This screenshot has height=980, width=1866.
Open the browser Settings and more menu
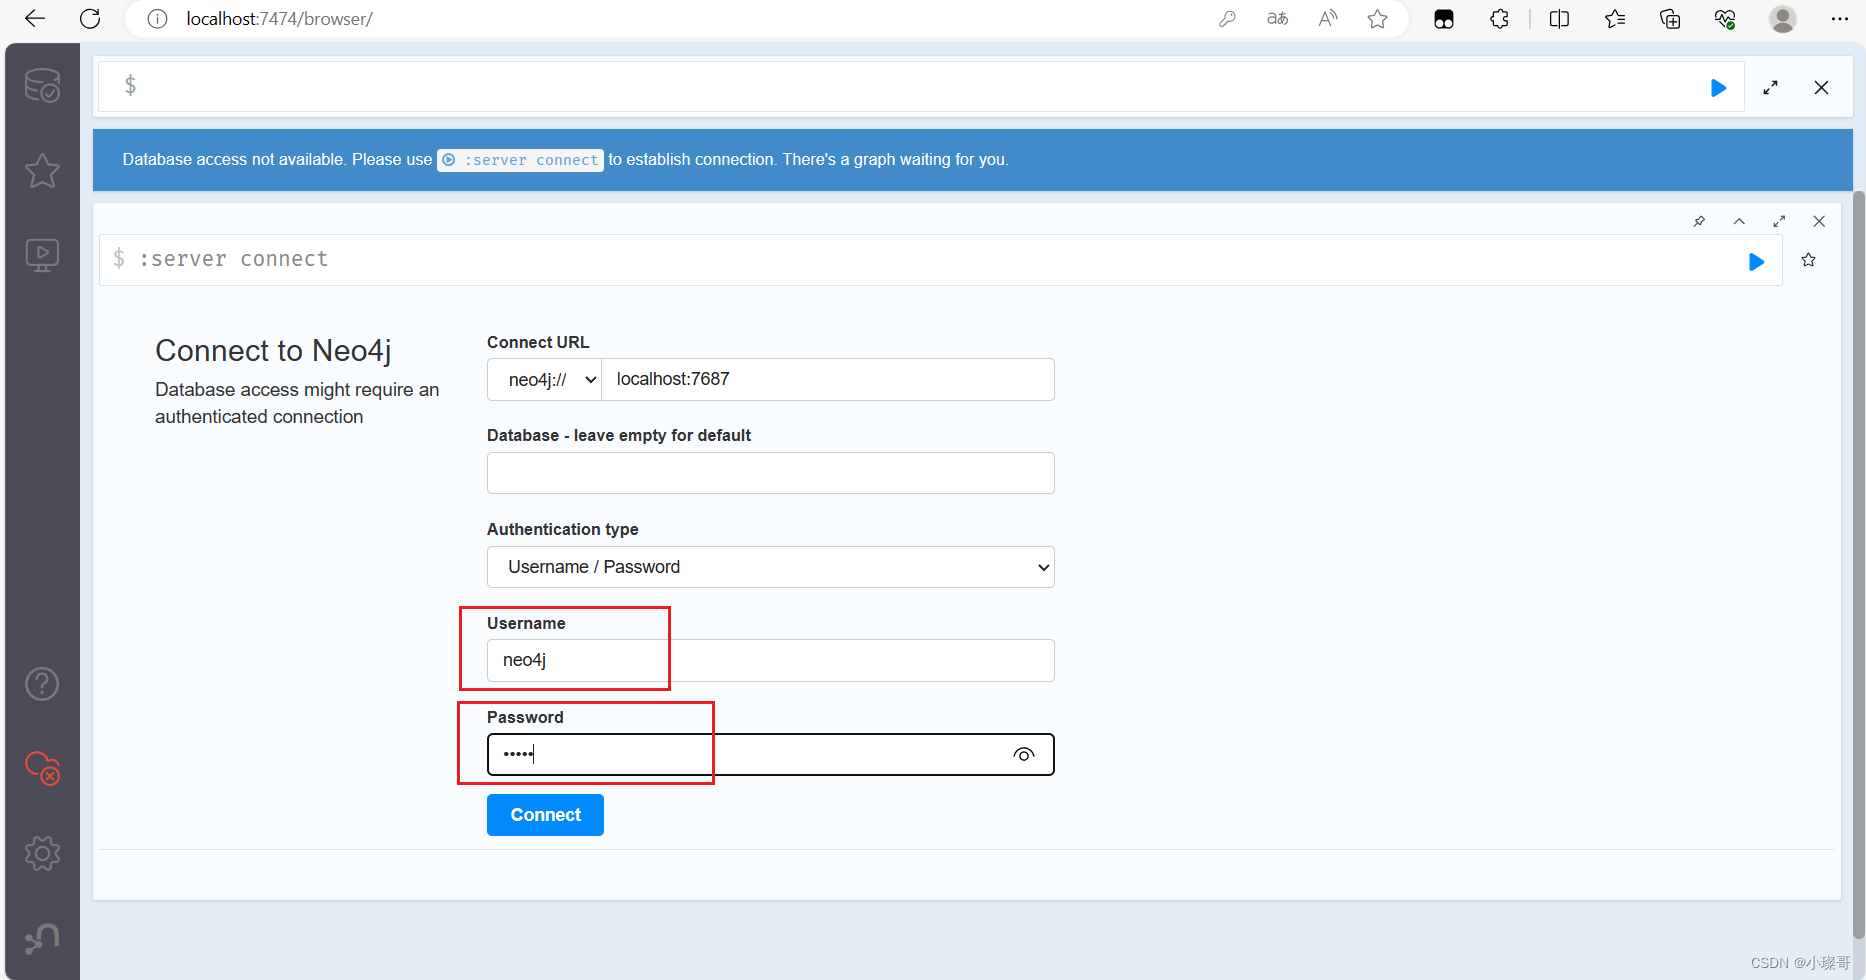(x=1840, y=19)
